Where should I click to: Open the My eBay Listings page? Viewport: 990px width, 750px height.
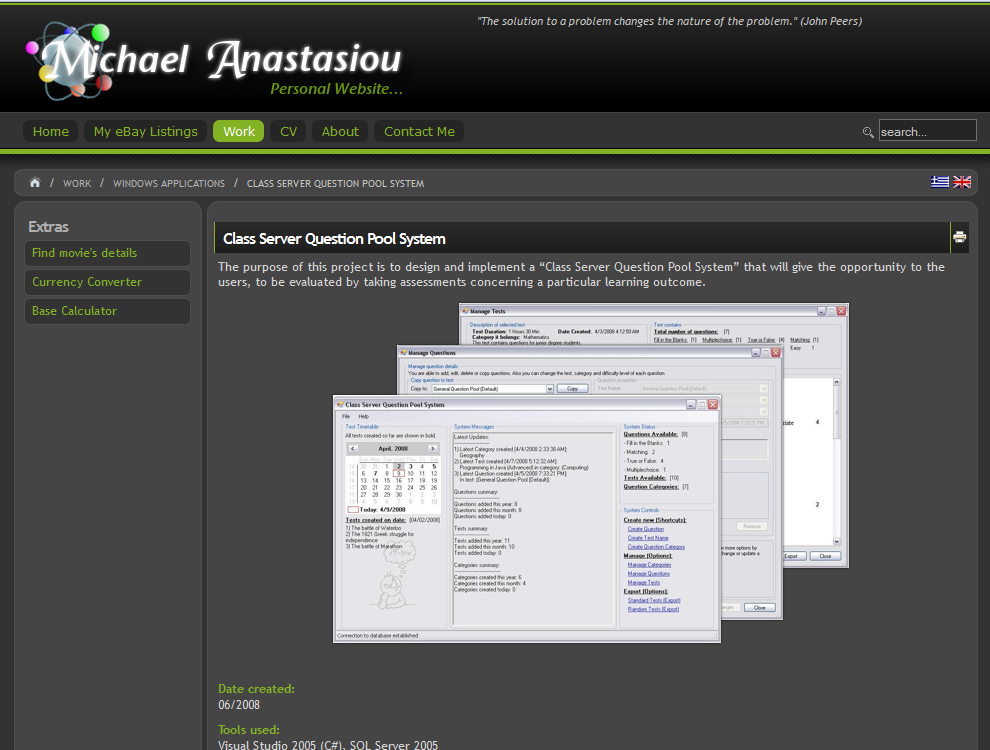tap(145, 131)
